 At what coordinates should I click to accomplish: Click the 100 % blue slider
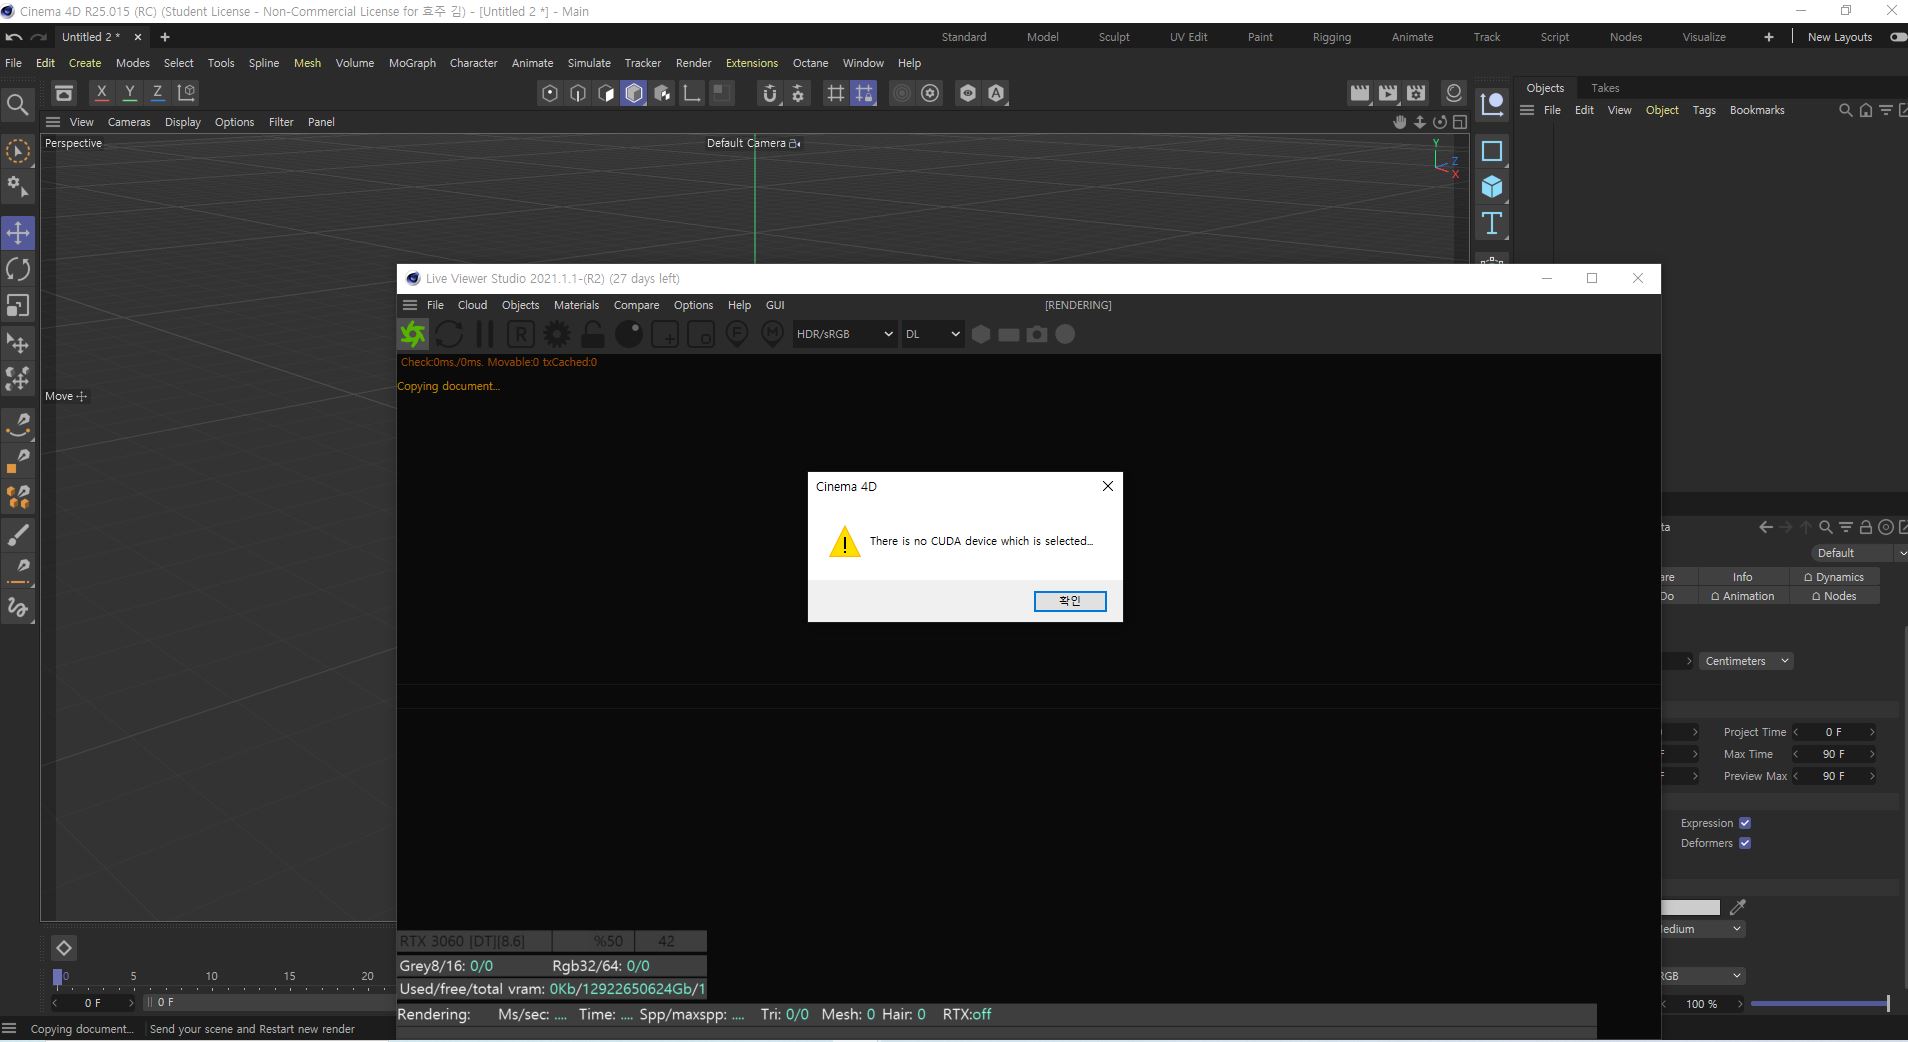(x=1819, y=1003)
